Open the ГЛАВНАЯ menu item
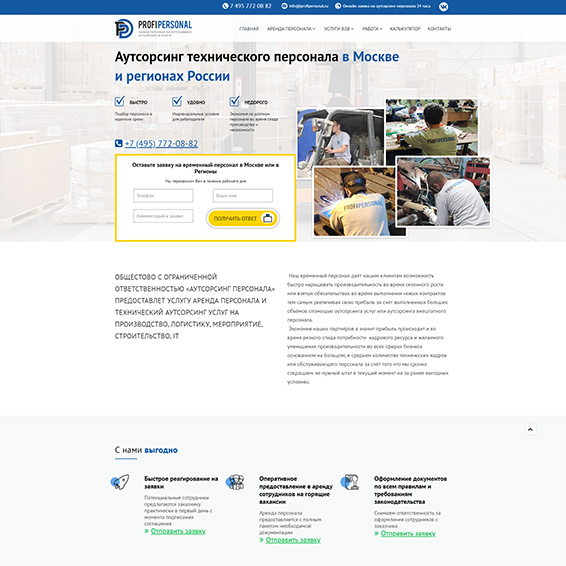This screenshot has height=566, width=566. (249, 29)
